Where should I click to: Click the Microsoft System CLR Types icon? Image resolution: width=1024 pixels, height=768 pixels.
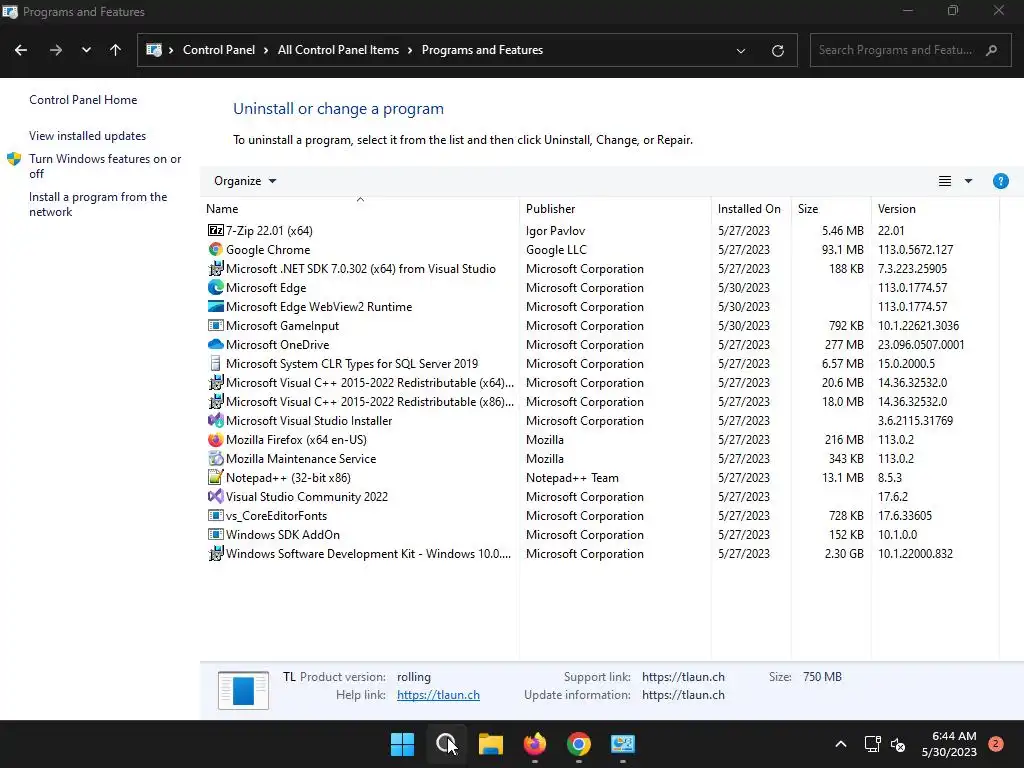216,363
